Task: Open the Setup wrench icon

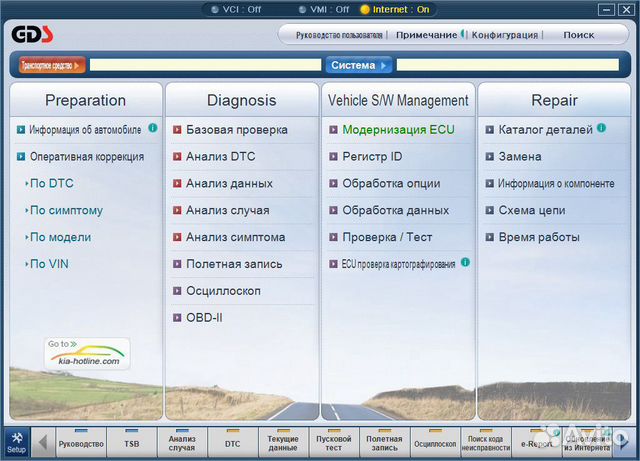Action: [16, 441]
